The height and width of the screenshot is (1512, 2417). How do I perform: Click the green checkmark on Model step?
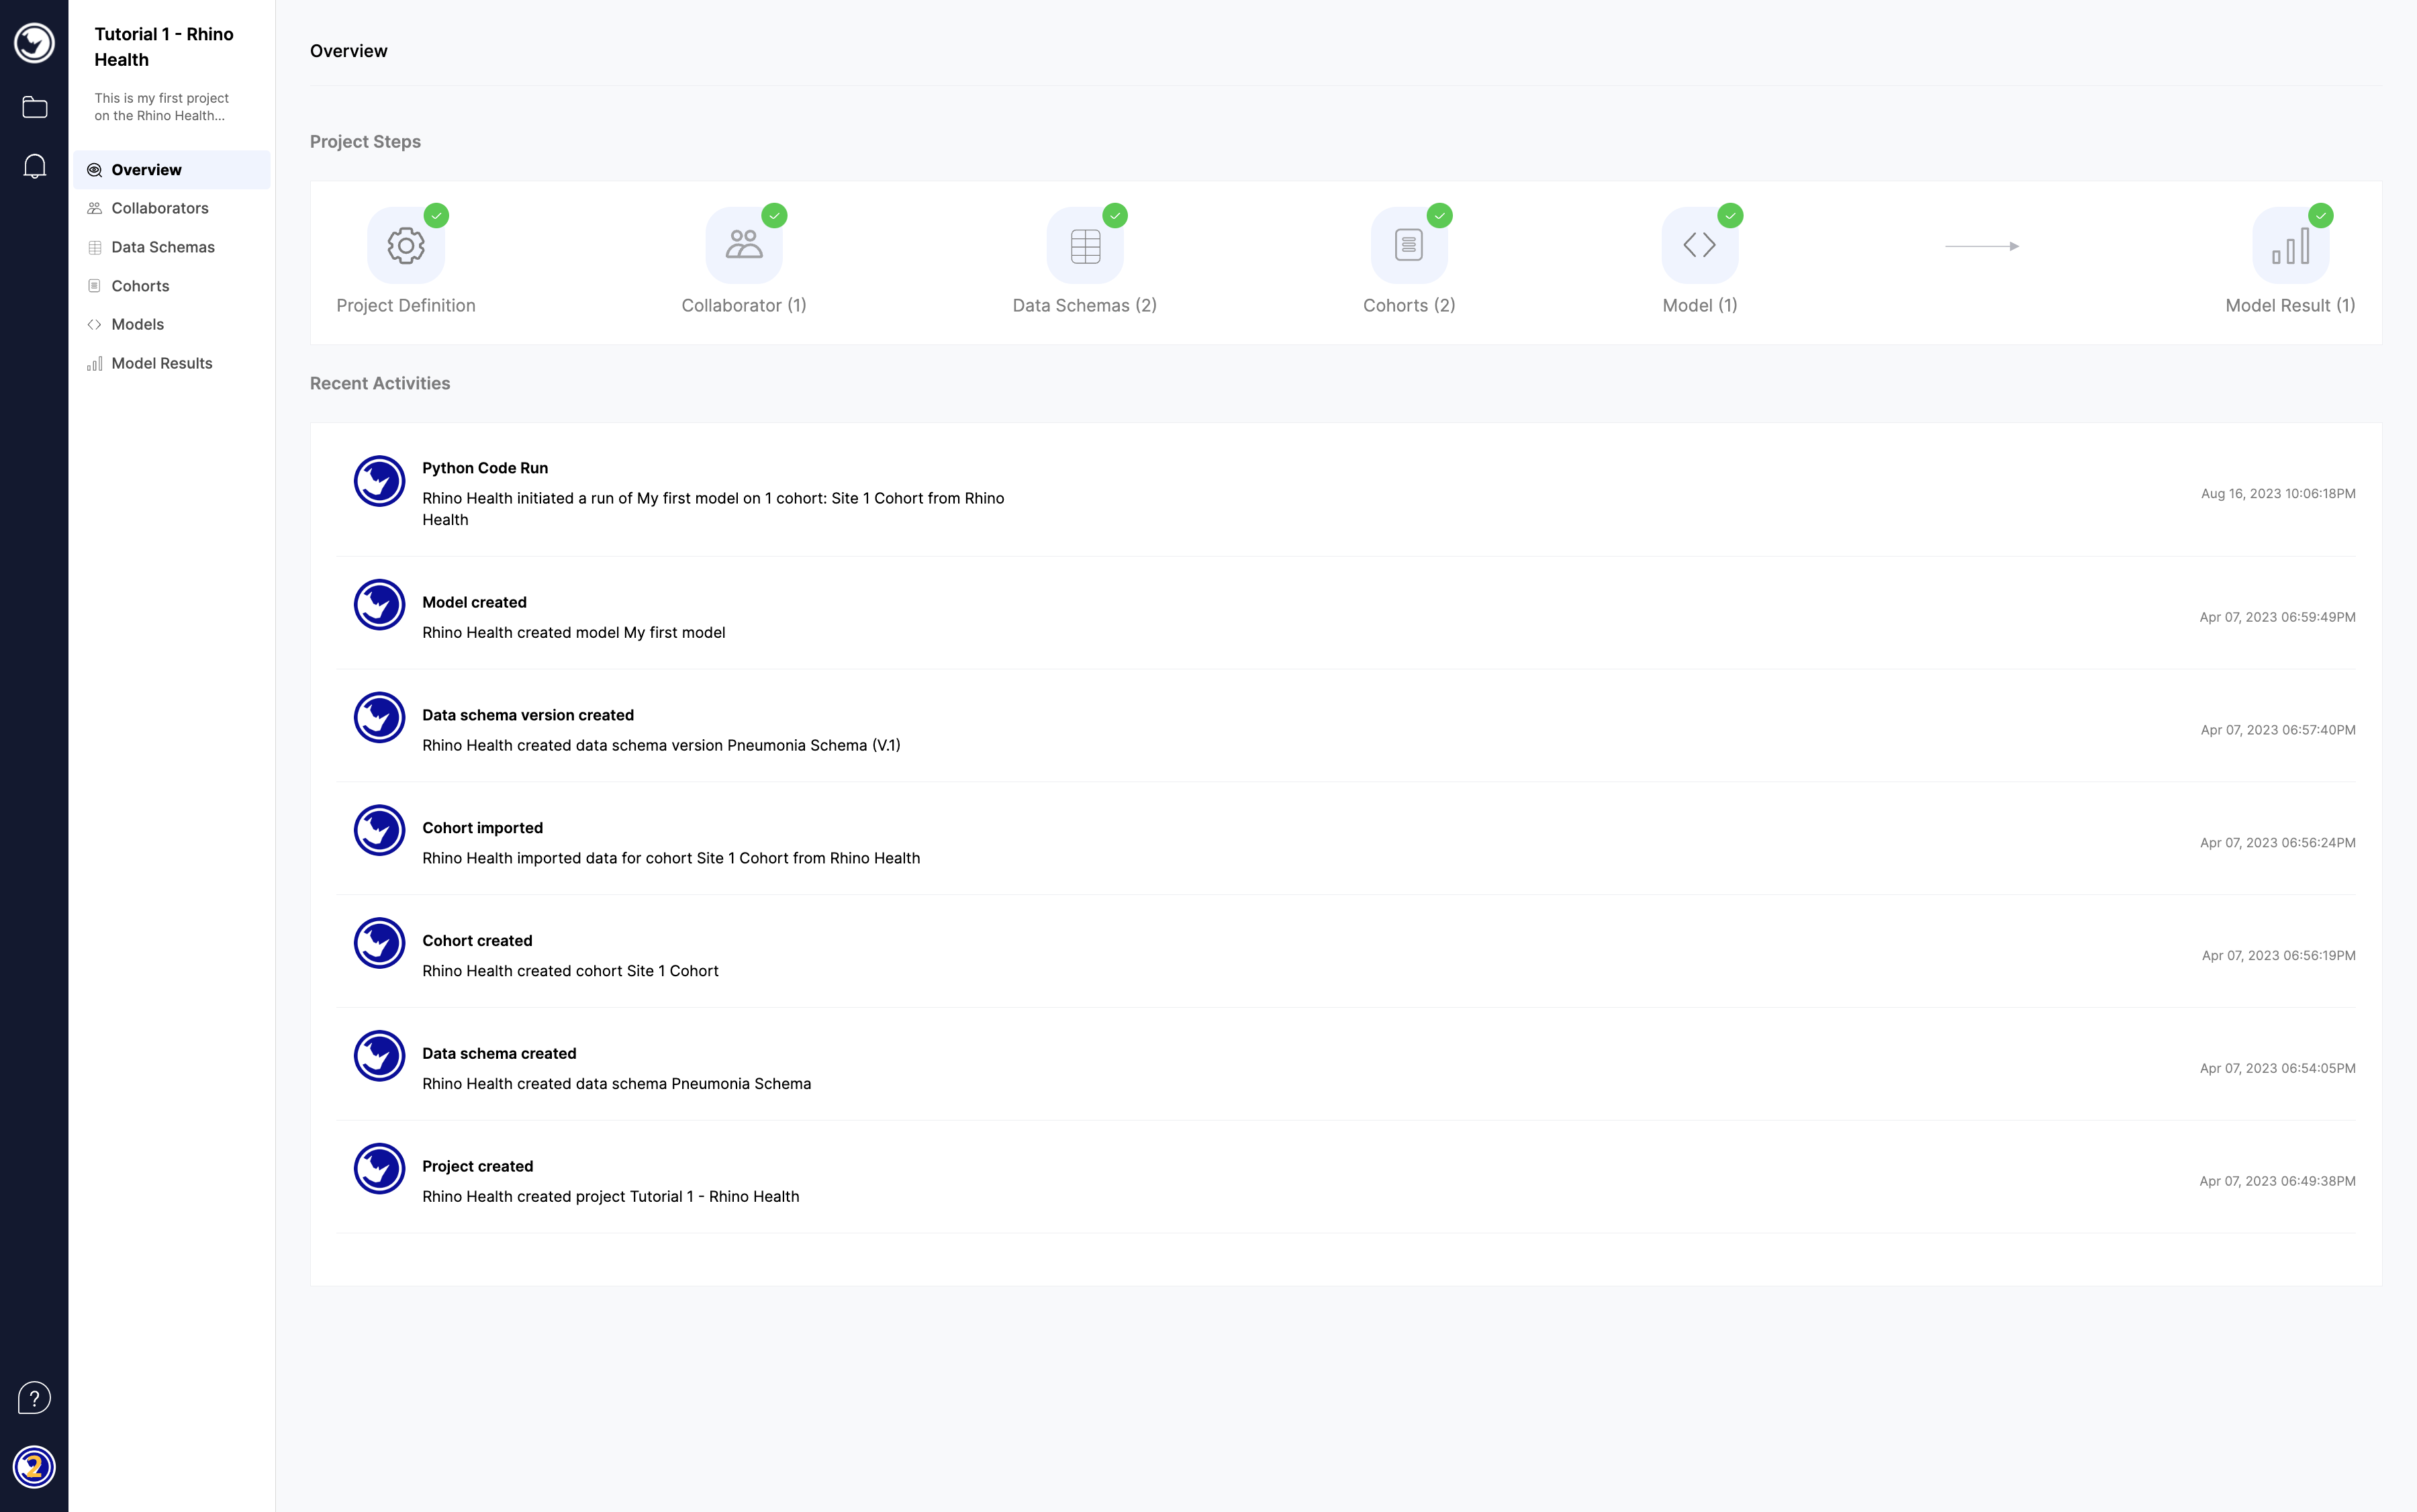tap(1730, 216)
